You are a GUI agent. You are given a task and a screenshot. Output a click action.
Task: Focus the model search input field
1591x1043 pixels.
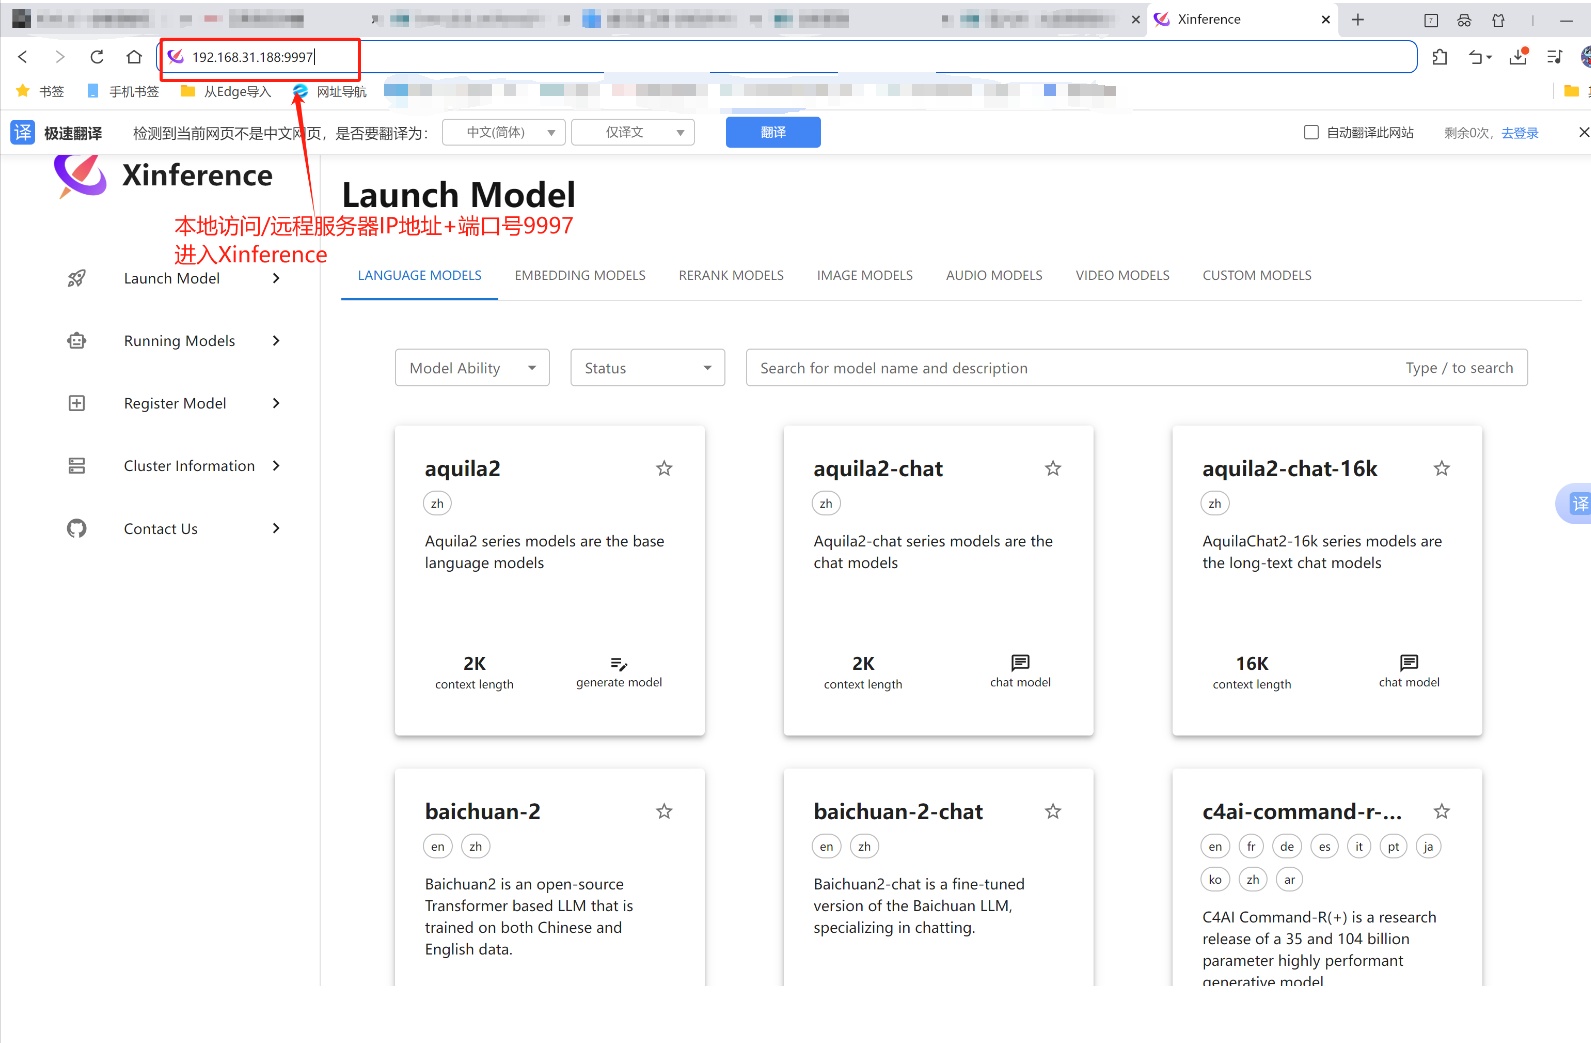[1137, 368]
